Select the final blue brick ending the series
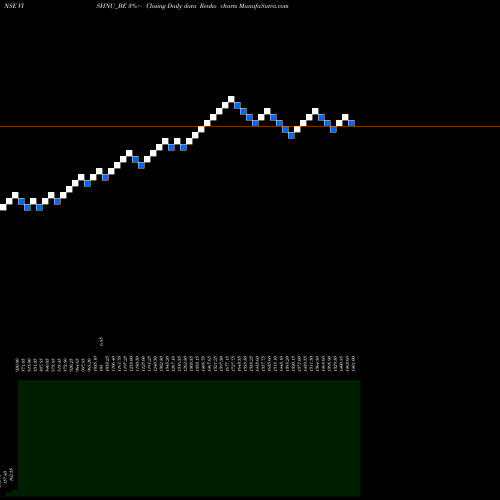Image resolution: width=500 pixels, height=500 pixels. click(351, 123)
